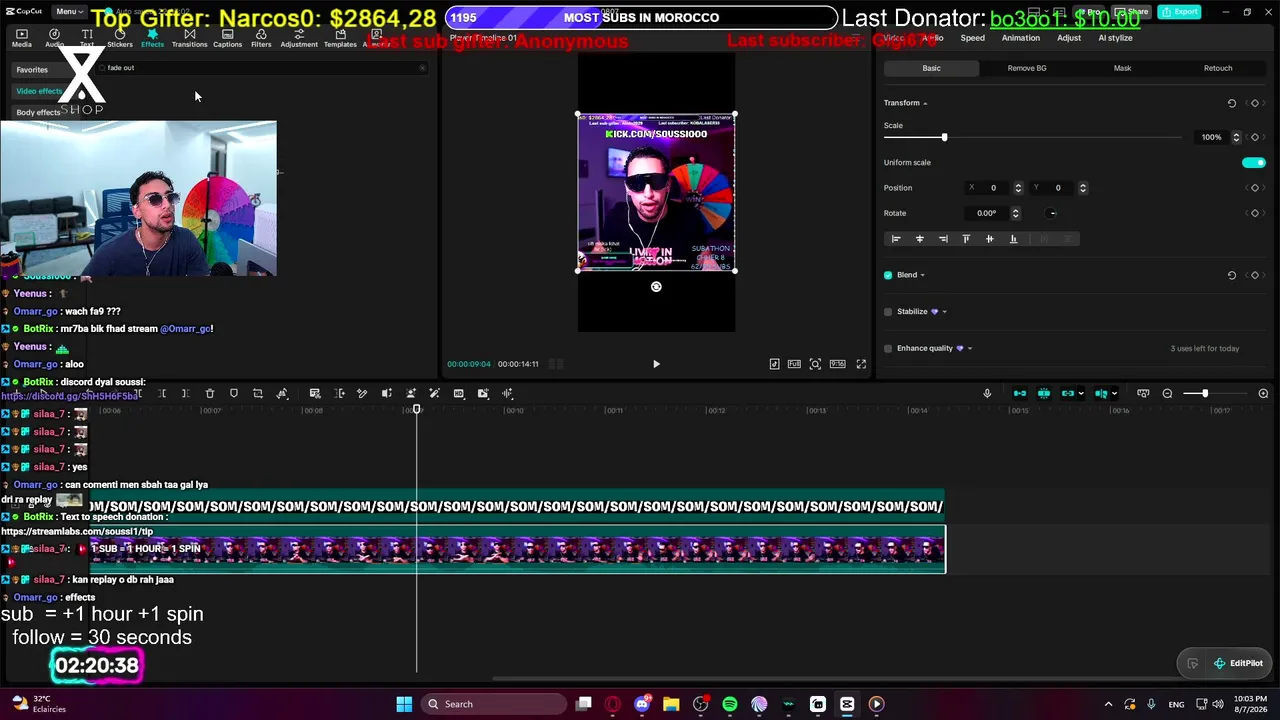Click the Rotate dial knob
The width and height of the screenshot is (1280, 720).
(1052, 213)
